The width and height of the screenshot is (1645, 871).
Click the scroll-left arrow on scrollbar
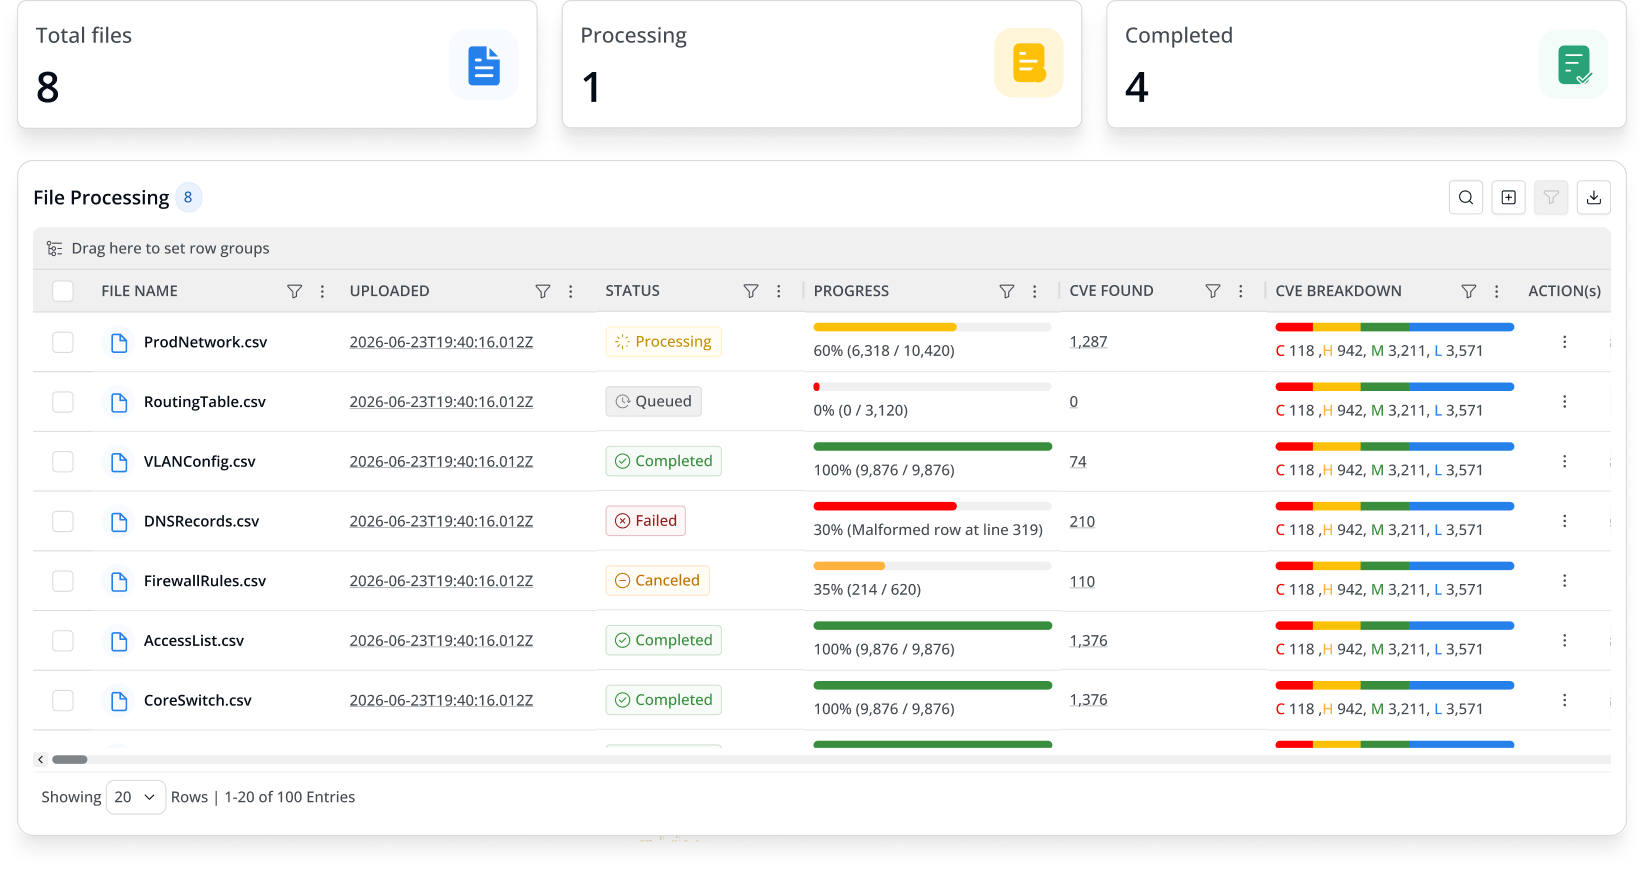(x=40, y=760)
